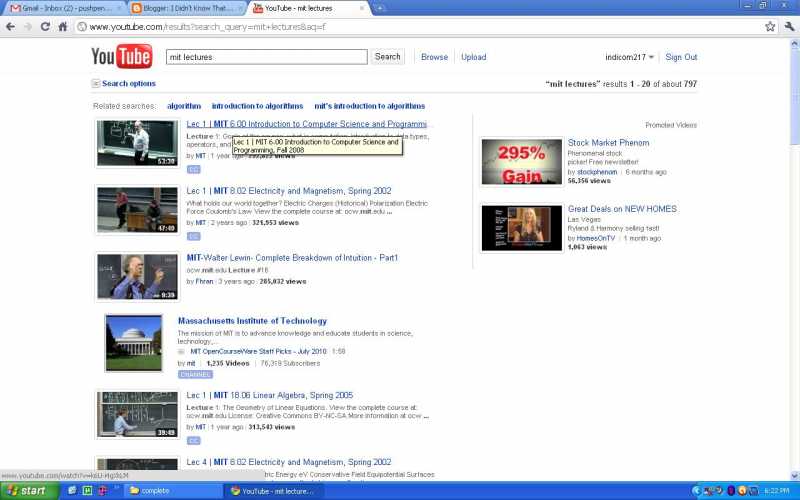The width and height of the screenshot is (800, 500).
Task: Click CC badge under Linear Algebra lecture
Action: pyautogui.click(x=194, y=441)
